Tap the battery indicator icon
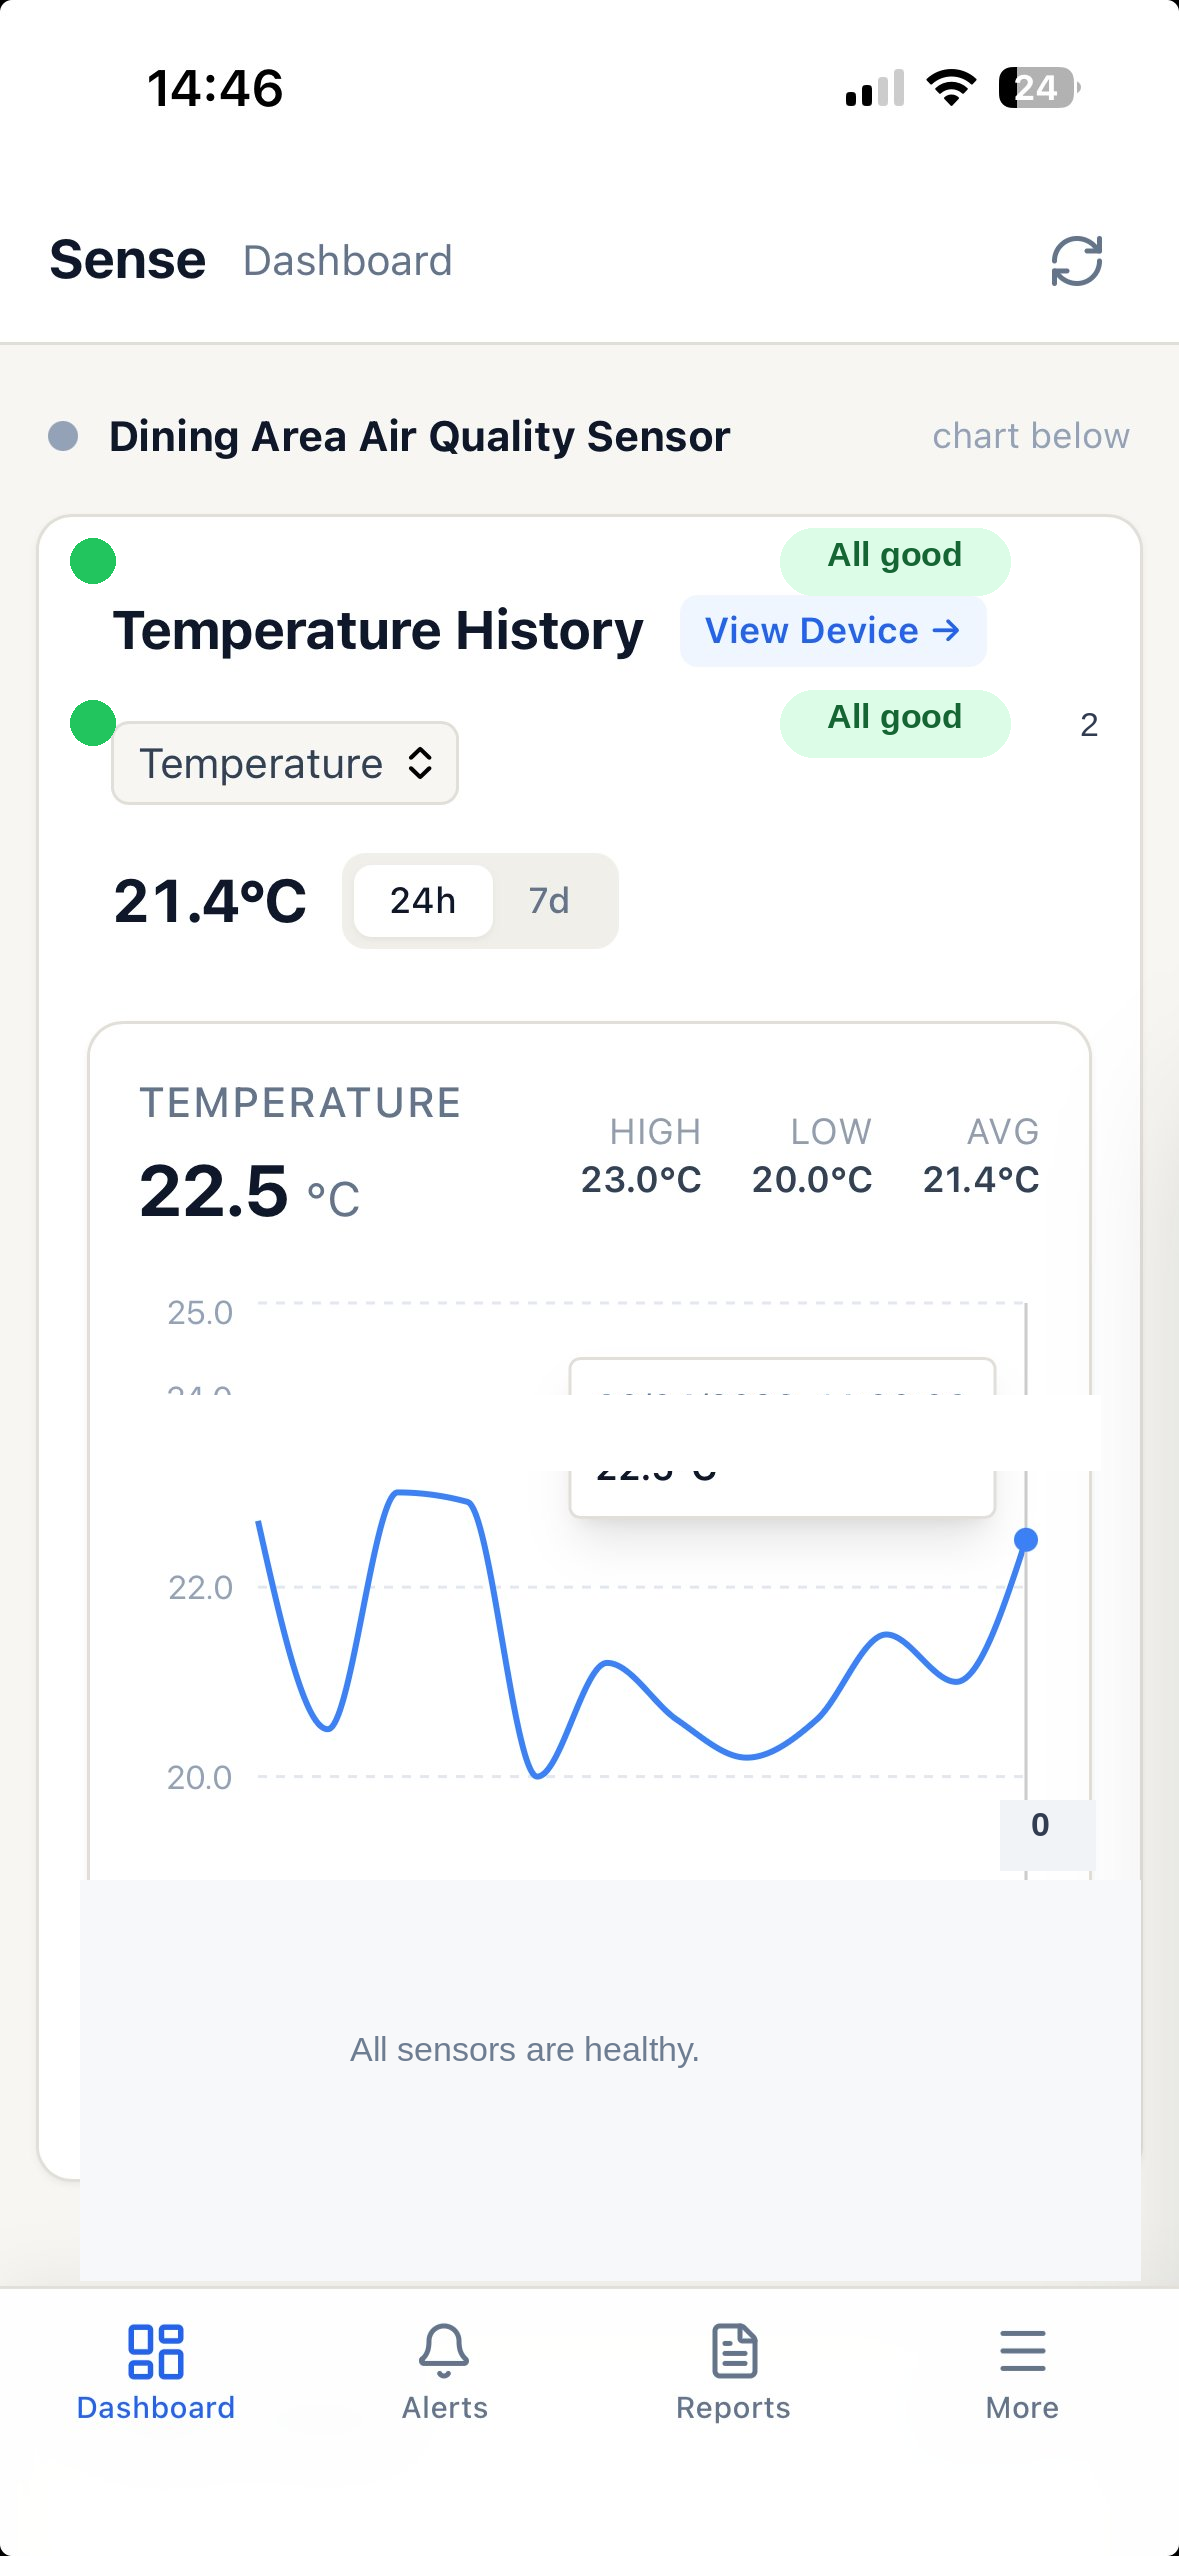This screenshot has height=2556, width=1179. pyautogui.click(x=1039, y=88)
